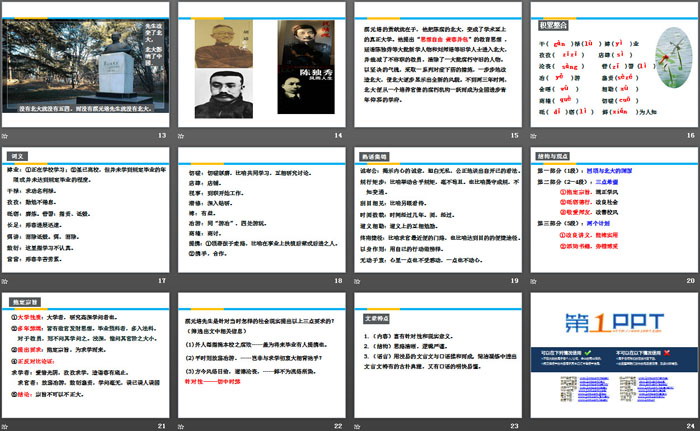700x431 pixels.
Task: Click the animation star icon under slide 21
Action: 7,423
